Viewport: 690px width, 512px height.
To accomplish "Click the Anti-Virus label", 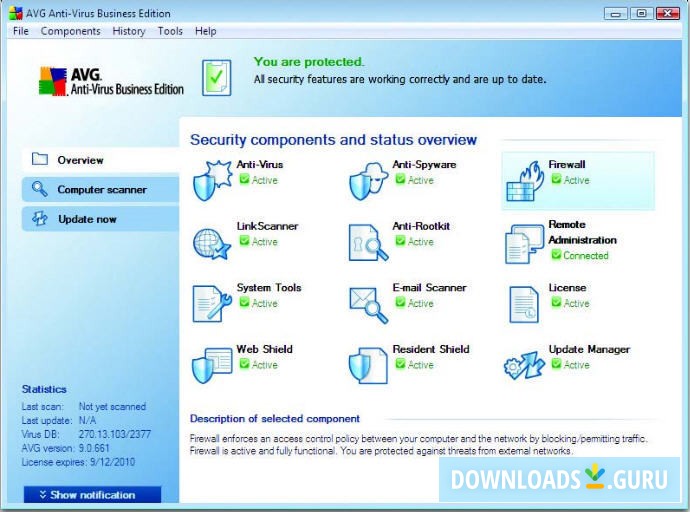I will [x=260, y=165].
